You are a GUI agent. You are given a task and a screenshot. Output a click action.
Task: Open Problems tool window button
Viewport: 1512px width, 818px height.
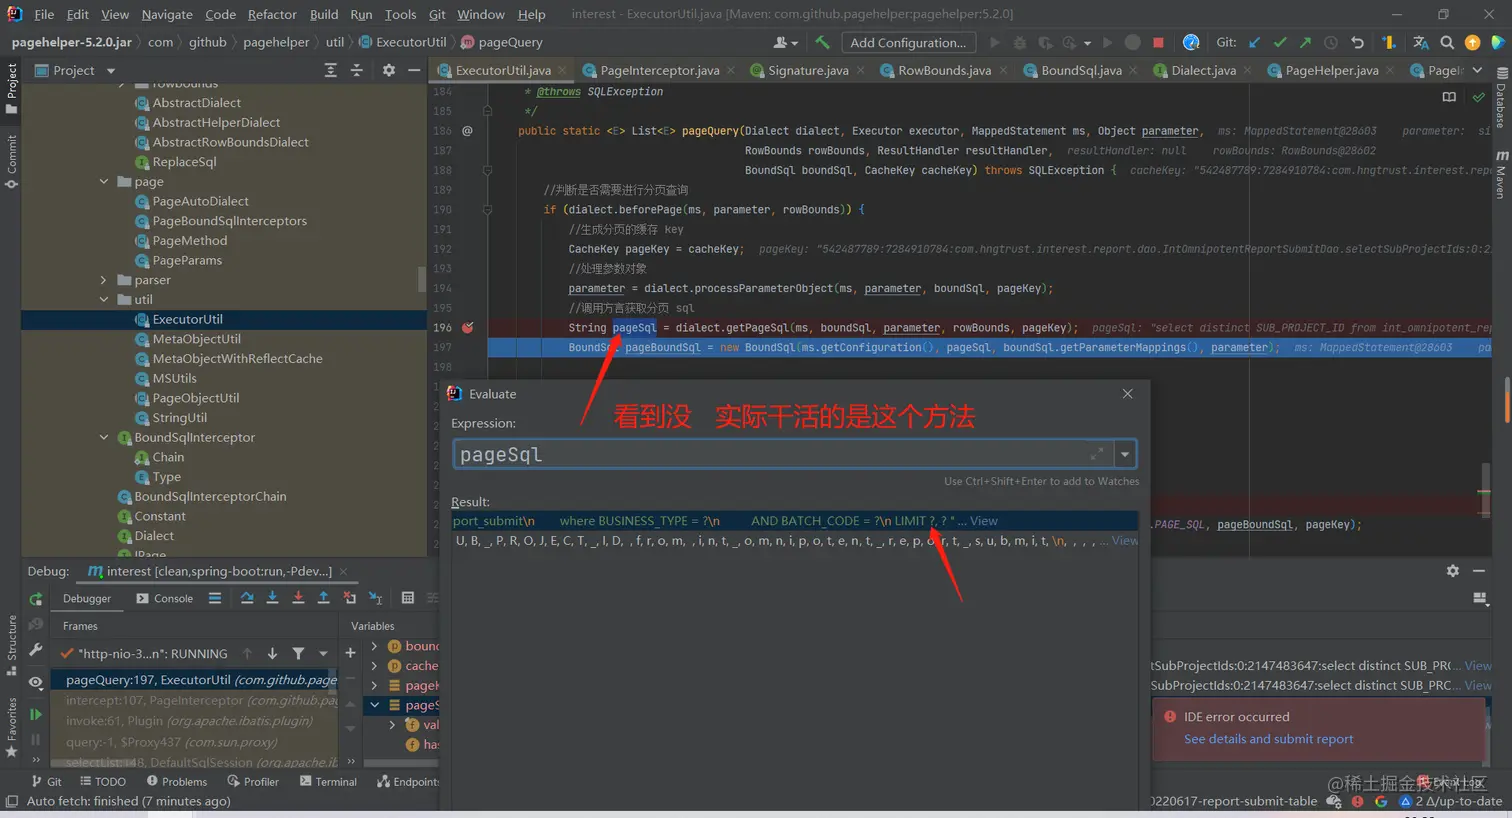point(177,782)
